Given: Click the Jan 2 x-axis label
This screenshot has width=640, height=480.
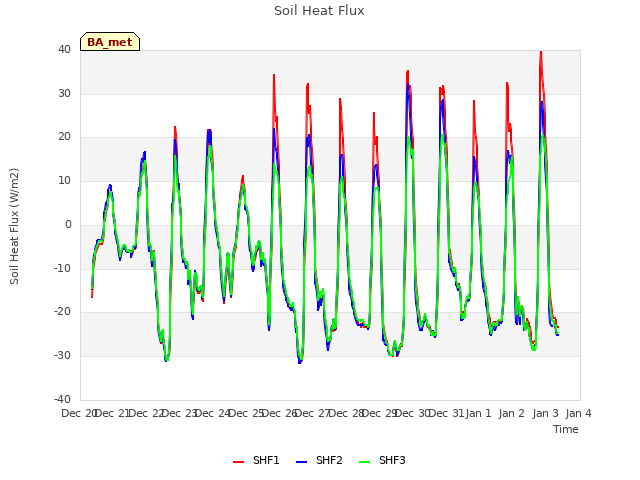Looking at the screenshot, I should (x=512, y=413).
